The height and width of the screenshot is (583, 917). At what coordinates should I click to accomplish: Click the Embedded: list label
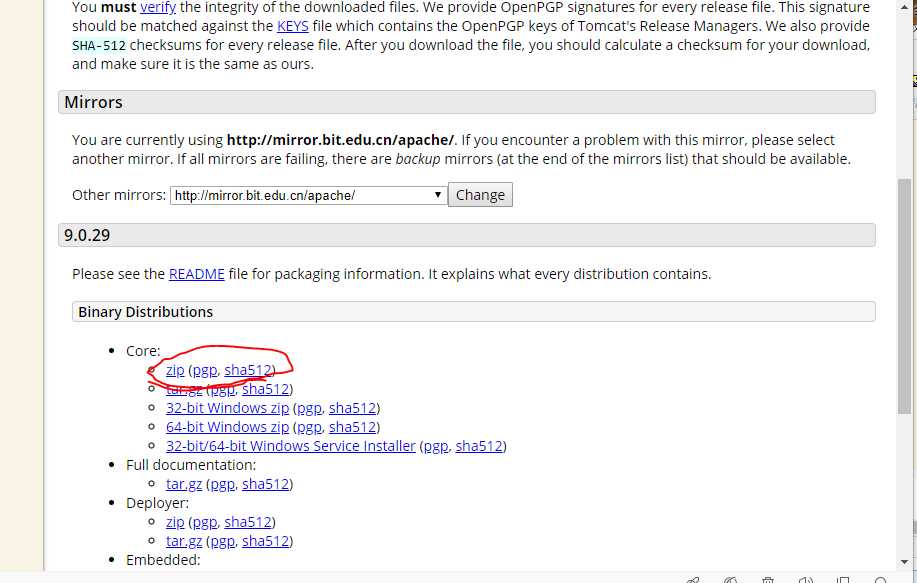click(163, 560)
